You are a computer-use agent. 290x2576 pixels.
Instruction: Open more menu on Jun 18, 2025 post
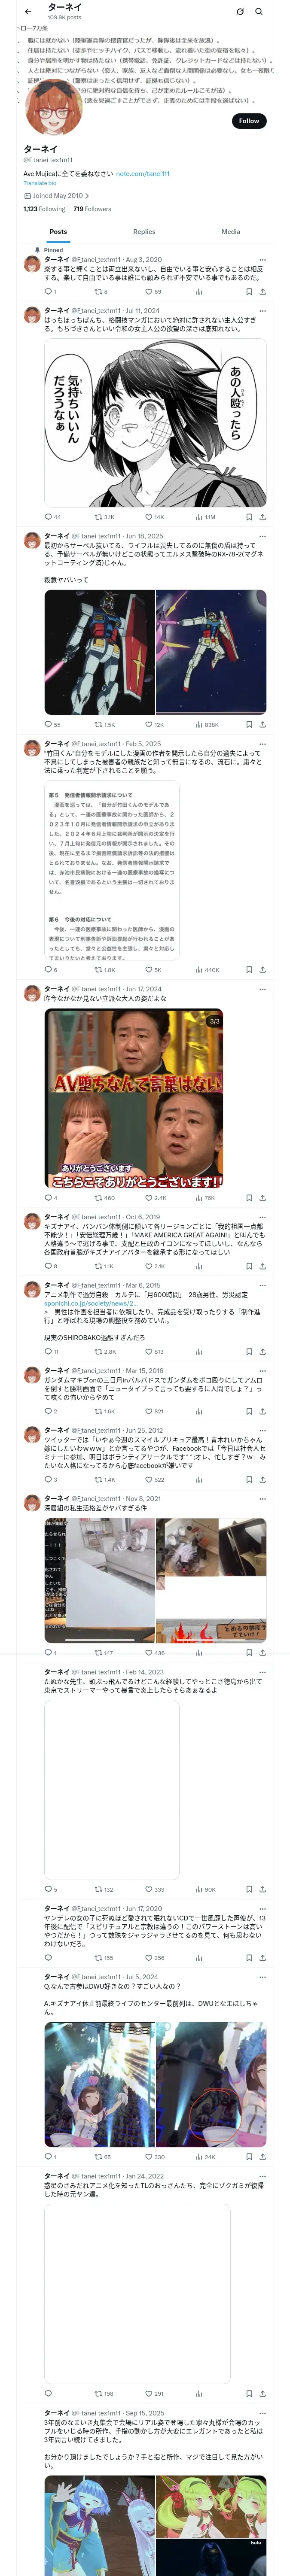[x=263, y=536]
